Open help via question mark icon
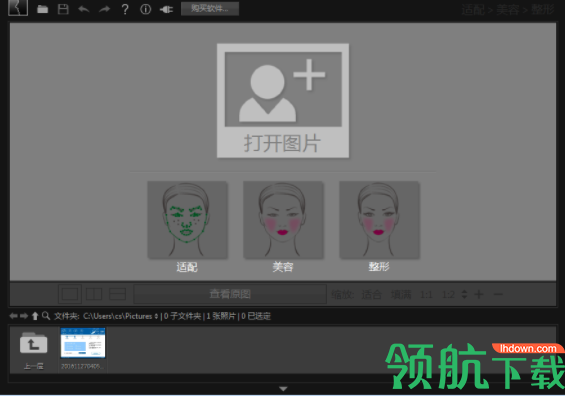The height and width of the screenshot is (396, 565). pyautogui.click(x=125, y=9)
